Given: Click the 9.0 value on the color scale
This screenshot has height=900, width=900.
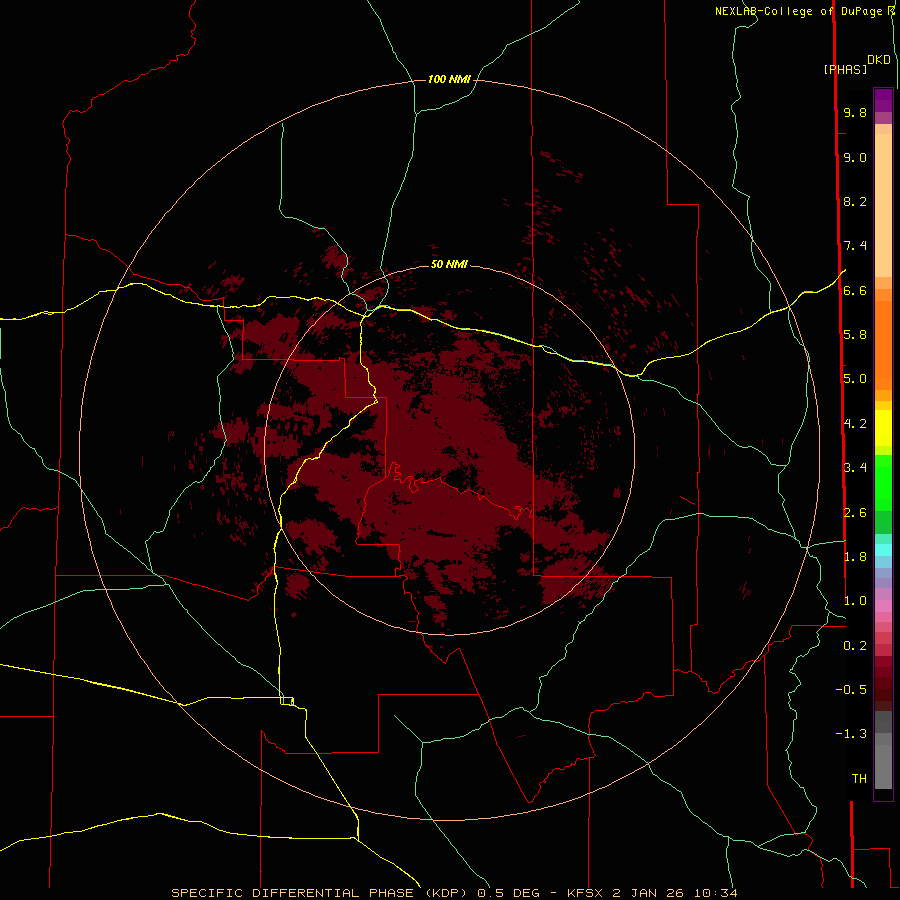Looking at the screenshot, I should pos(855,157).
